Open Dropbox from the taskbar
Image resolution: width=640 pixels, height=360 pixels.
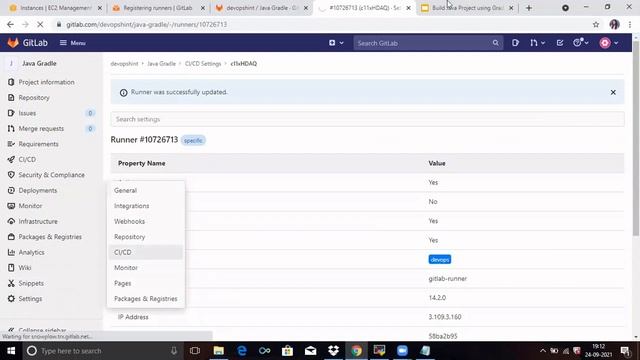click(333, 351)
